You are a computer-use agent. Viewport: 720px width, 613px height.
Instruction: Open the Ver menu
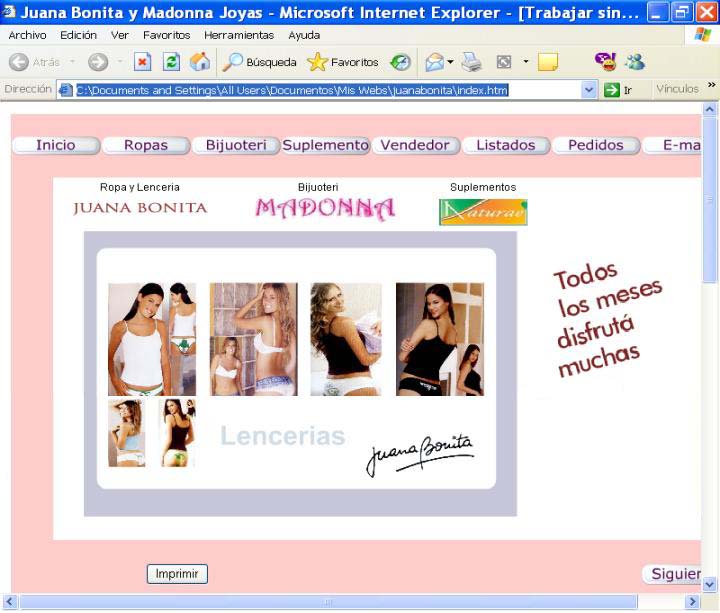point(120,35)
